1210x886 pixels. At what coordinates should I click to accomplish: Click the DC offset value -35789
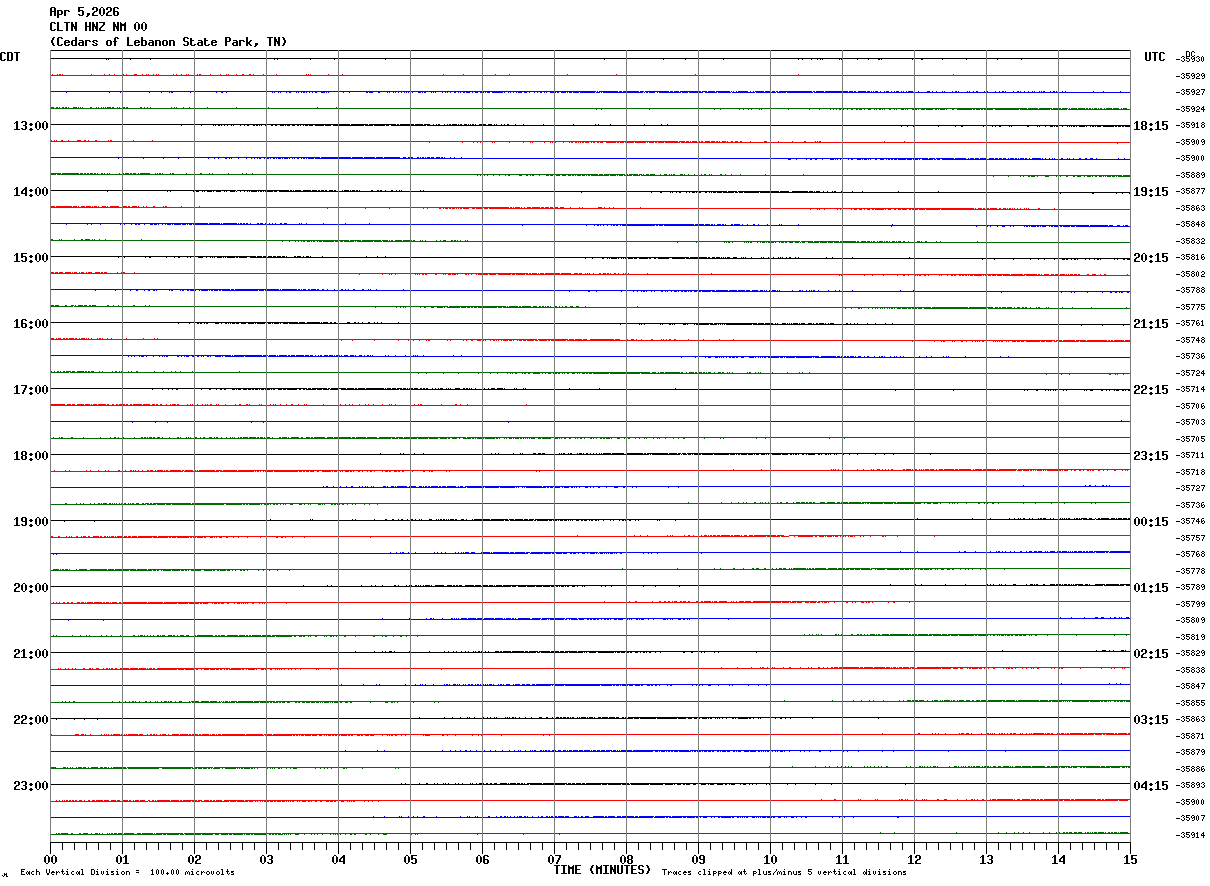pos(1190,587)
